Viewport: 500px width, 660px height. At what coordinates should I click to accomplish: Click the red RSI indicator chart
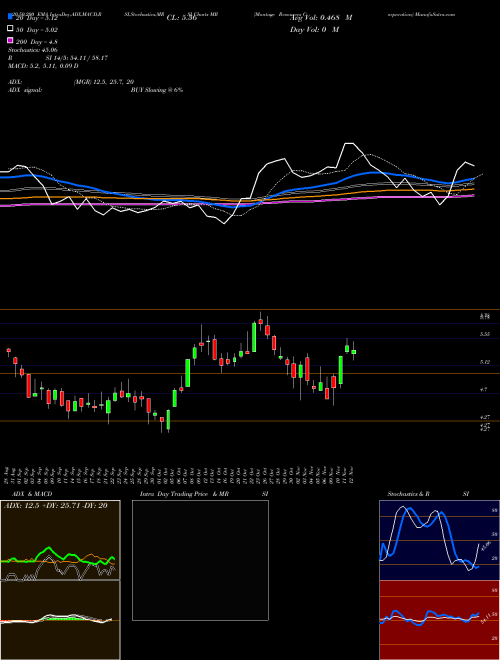click(x=439, y=620)
